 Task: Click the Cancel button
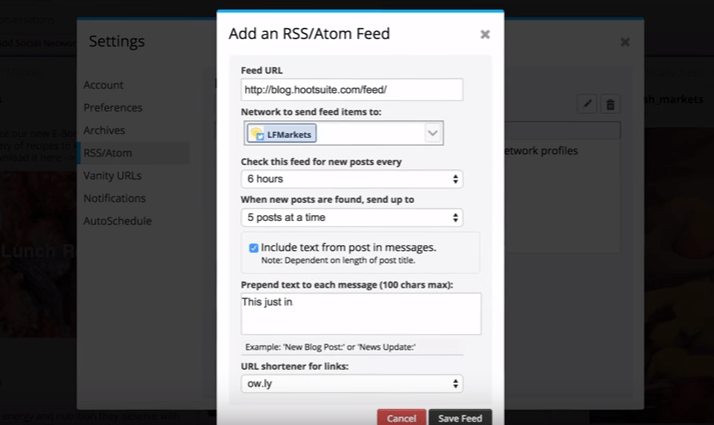pyautogui.click(x=402, y=418)
